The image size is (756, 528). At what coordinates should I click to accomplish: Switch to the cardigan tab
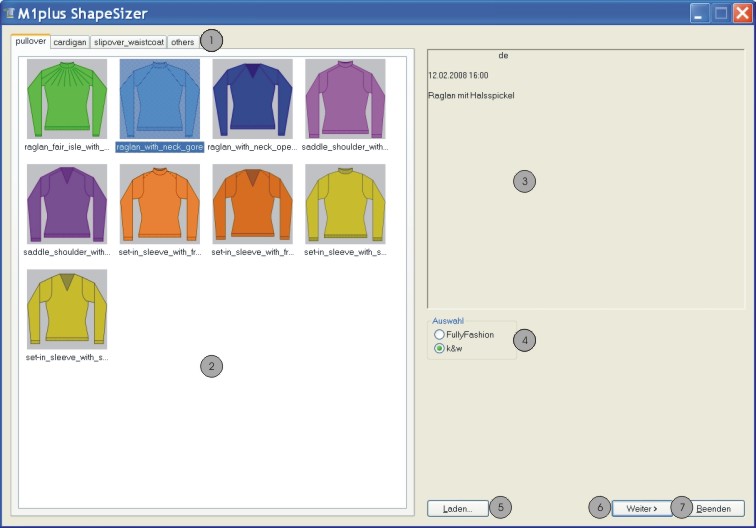point(70,43)
